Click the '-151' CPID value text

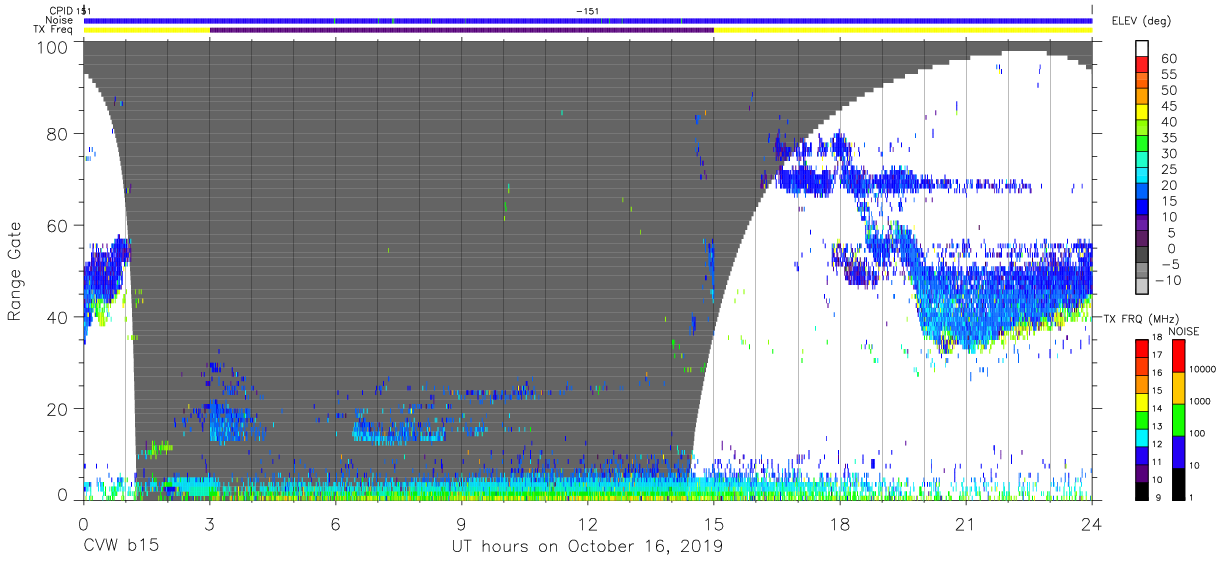tap(588, 10)
